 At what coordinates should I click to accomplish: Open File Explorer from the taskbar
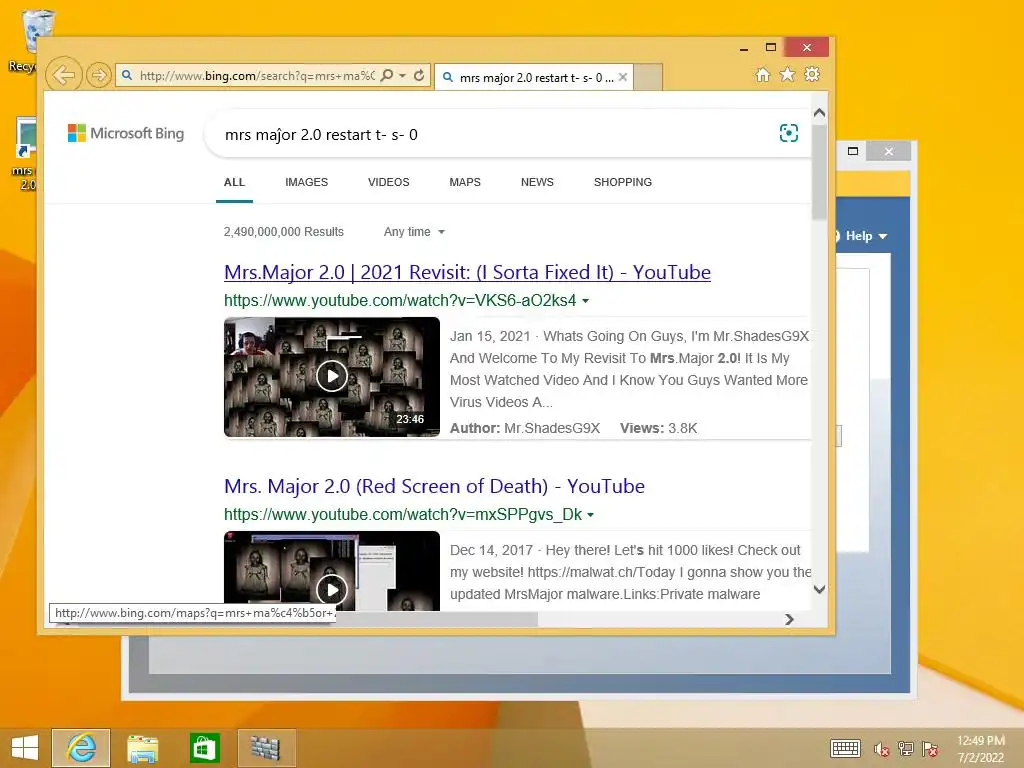click(x=142, y=748)
